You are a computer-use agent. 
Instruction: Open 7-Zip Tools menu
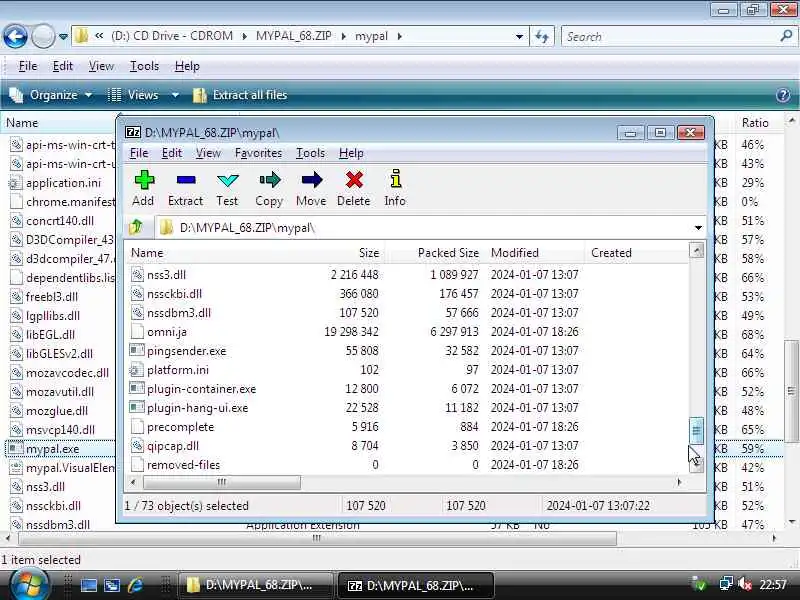(310, 153)
